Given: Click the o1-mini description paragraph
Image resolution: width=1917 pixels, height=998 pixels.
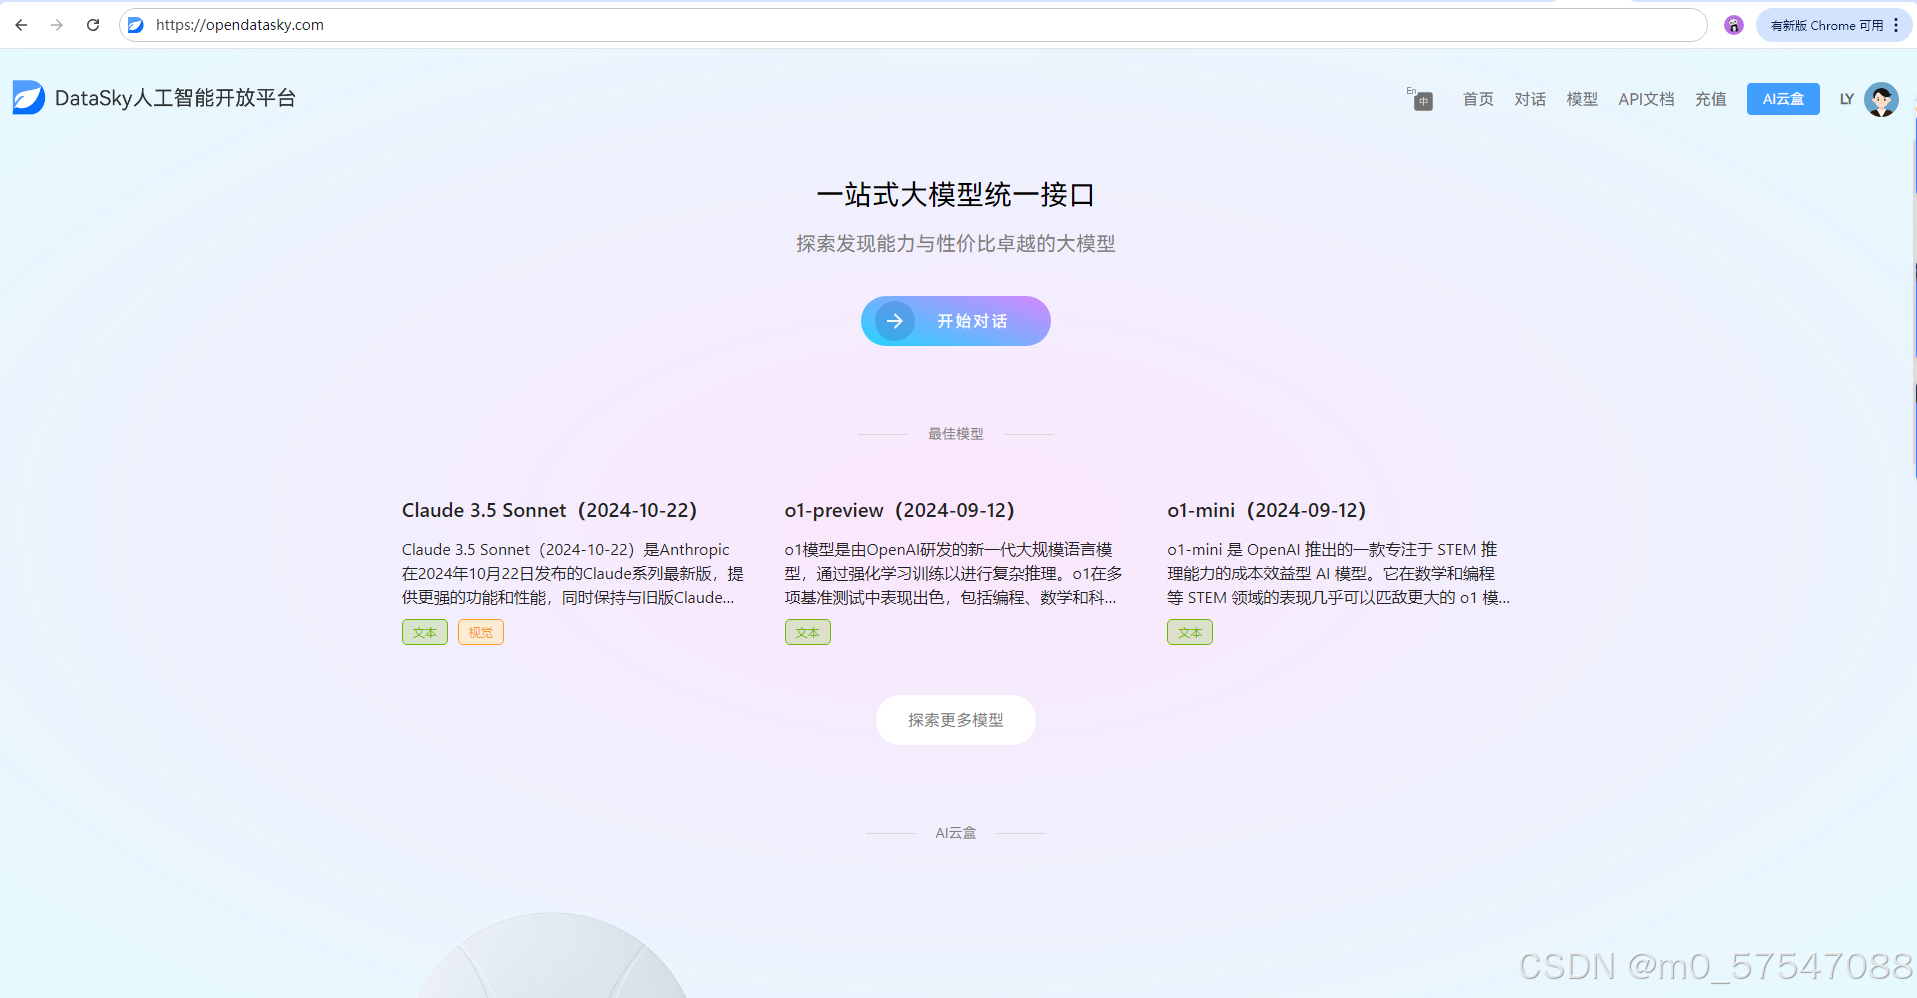Looking at the screenshot, I should point(1338,573).
